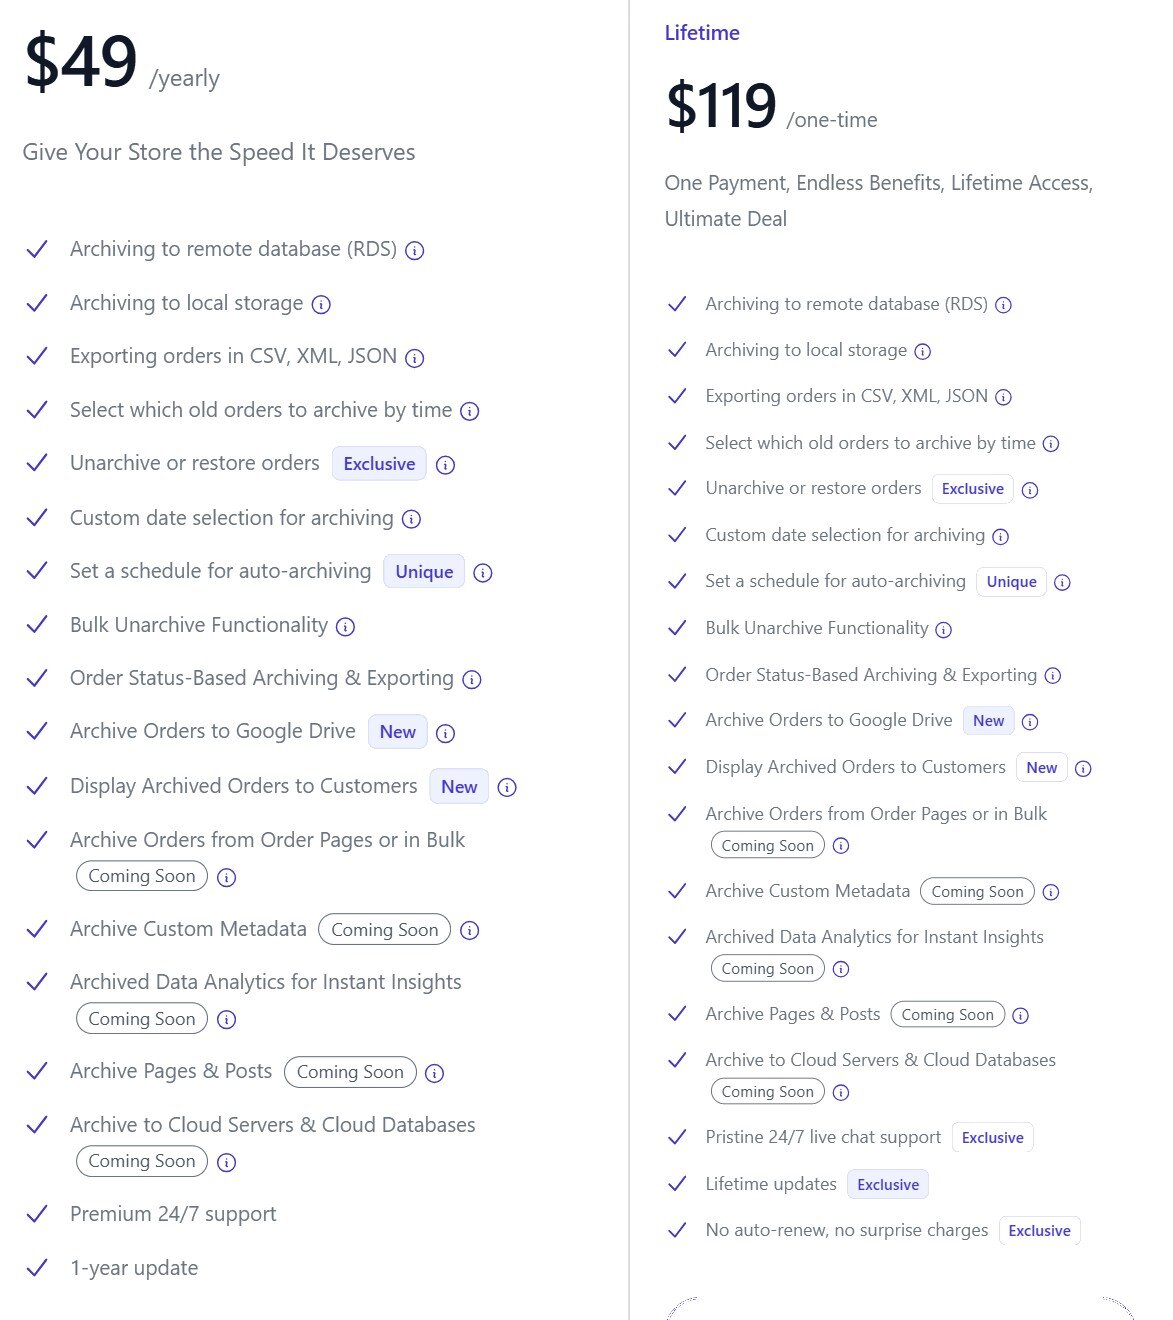Click Unique badge in yearly plan

pyautogui.click(x=424, y=572)
